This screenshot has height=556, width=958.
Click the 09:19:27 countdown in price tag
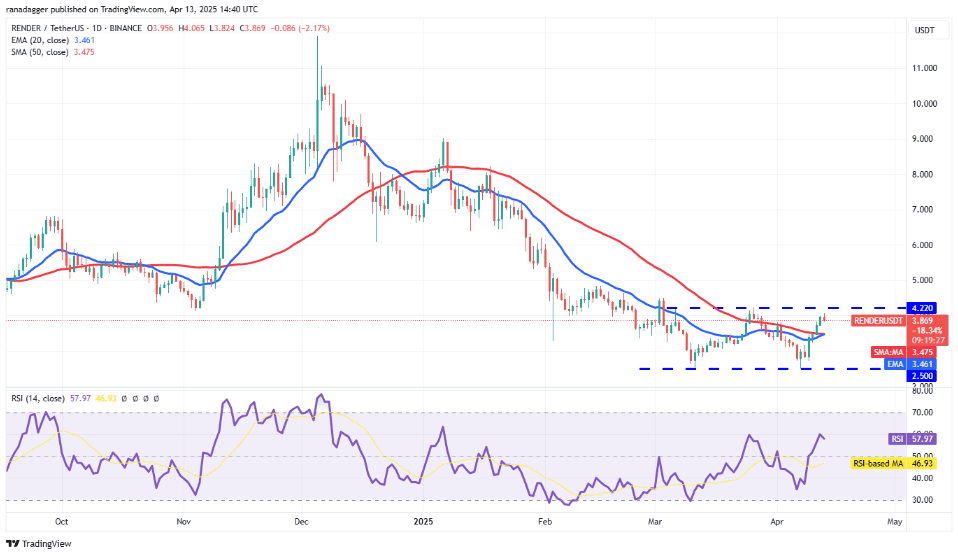coord(927,340)
